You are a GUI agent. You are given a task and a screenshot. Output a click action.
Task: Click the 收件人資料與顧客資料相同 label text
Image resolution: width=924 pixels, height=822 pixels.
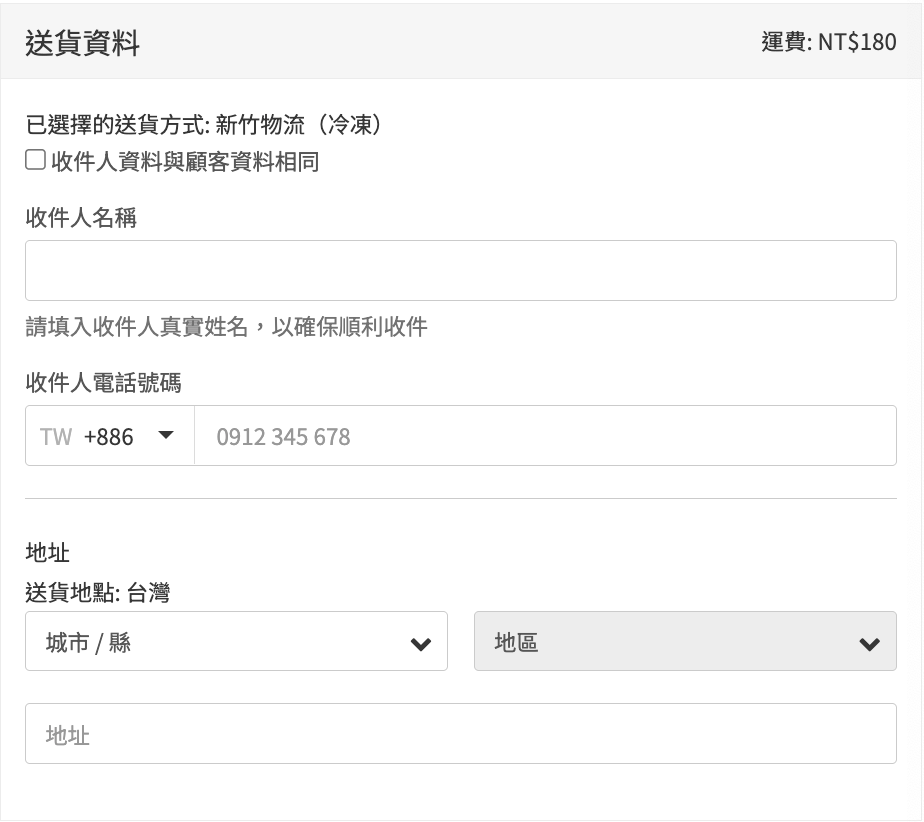pos(185,162)
